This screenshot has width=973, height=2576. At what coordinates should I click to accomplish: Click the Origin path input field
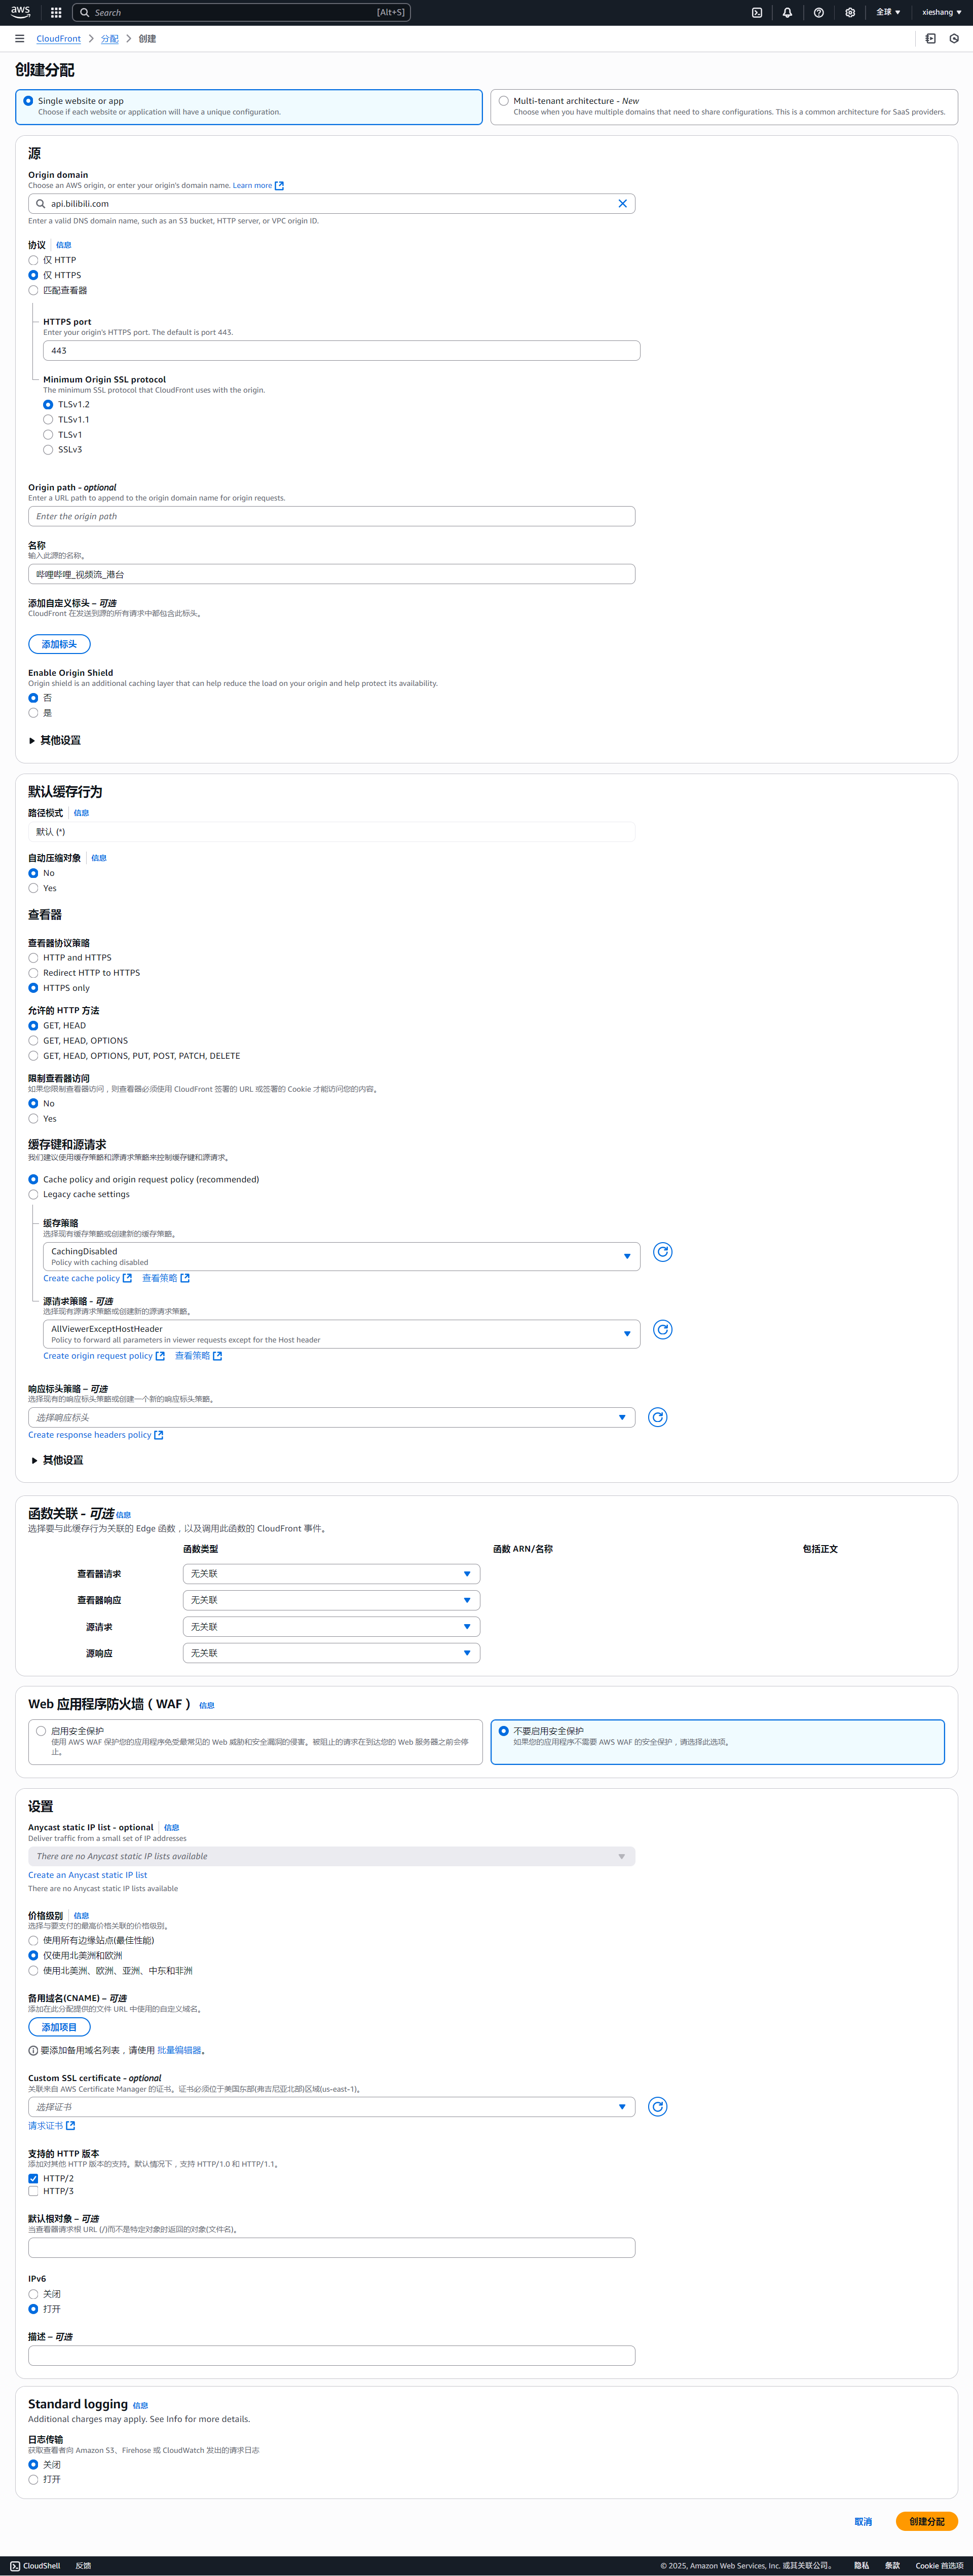click(331, 517)
